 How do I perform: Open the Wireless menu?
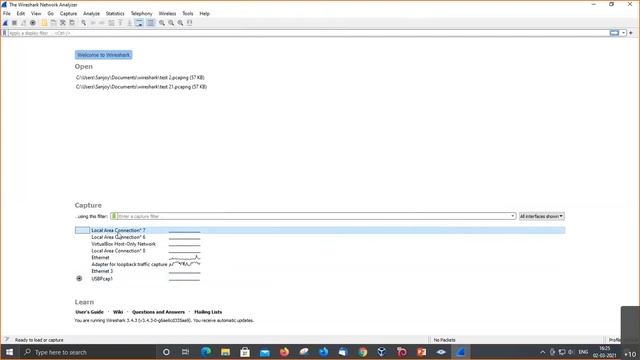167,13
